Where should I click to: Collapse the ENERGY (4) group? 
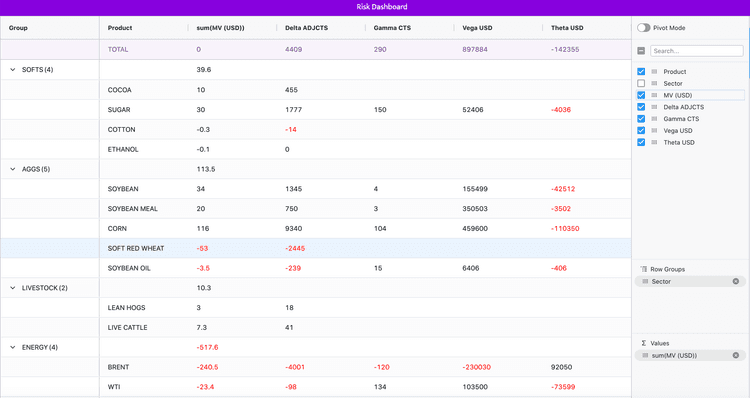click(13, 347)
